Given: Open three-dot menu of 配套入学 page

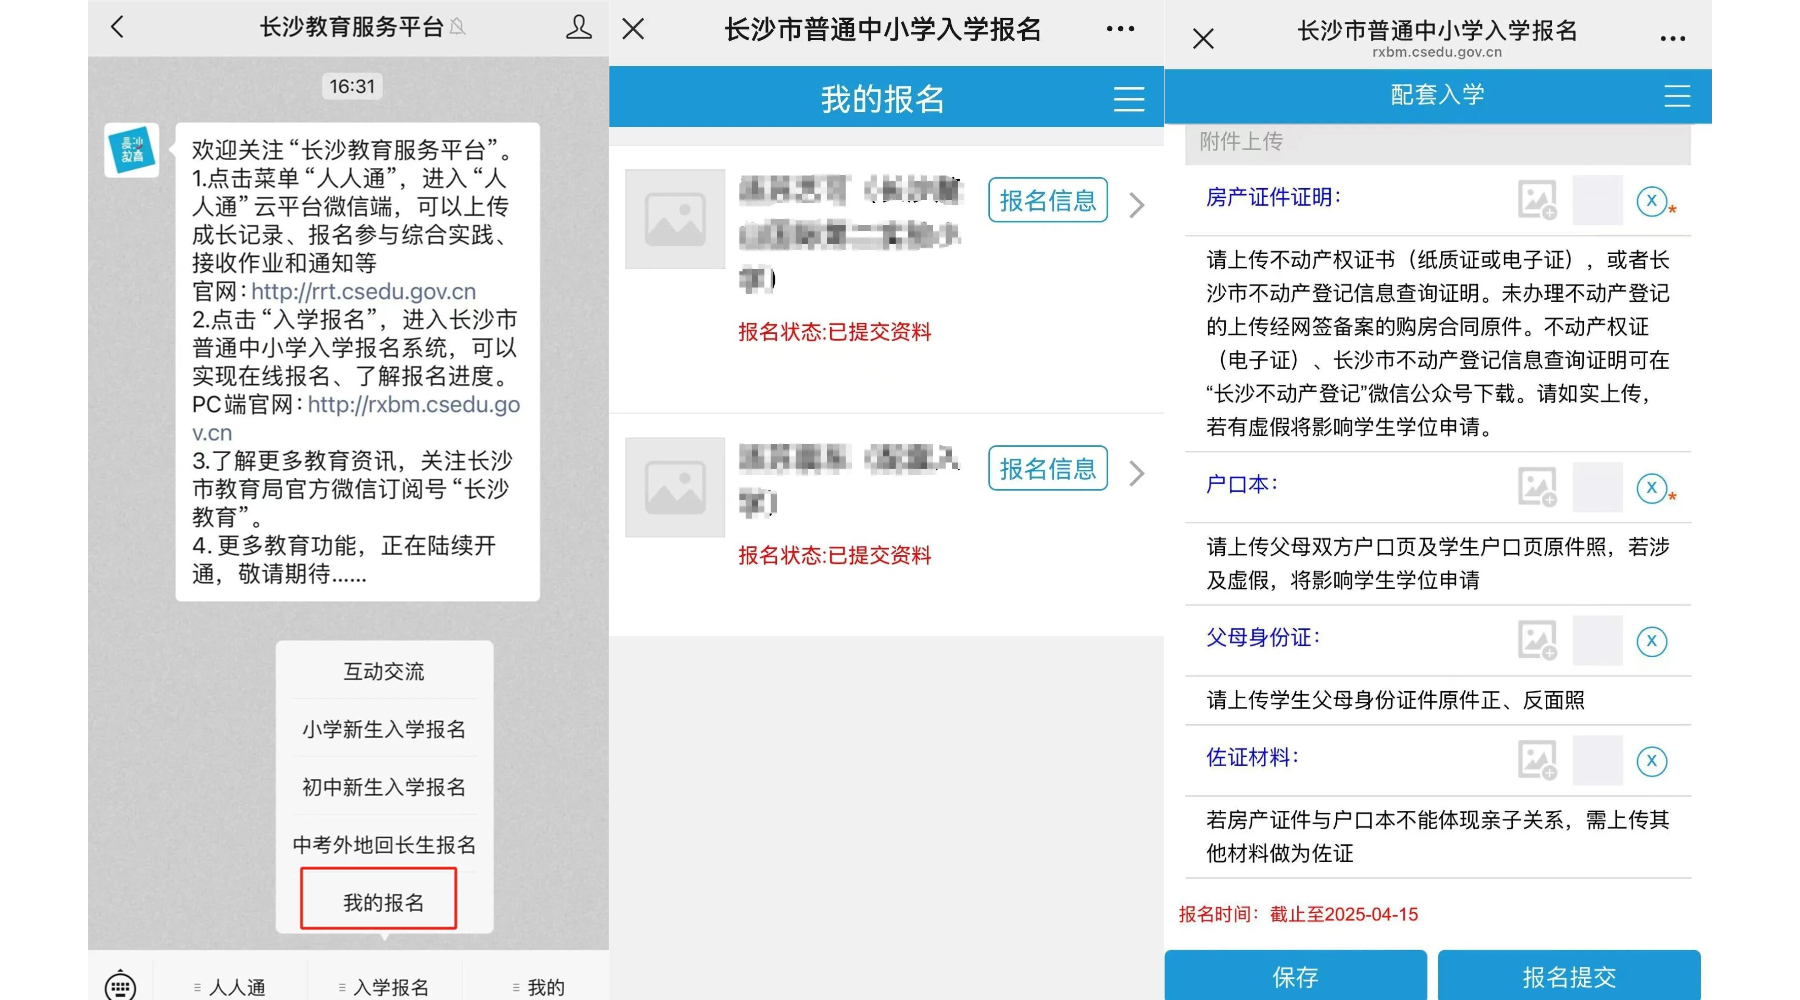Looking at the screenshot, I should coord(1672,39).
